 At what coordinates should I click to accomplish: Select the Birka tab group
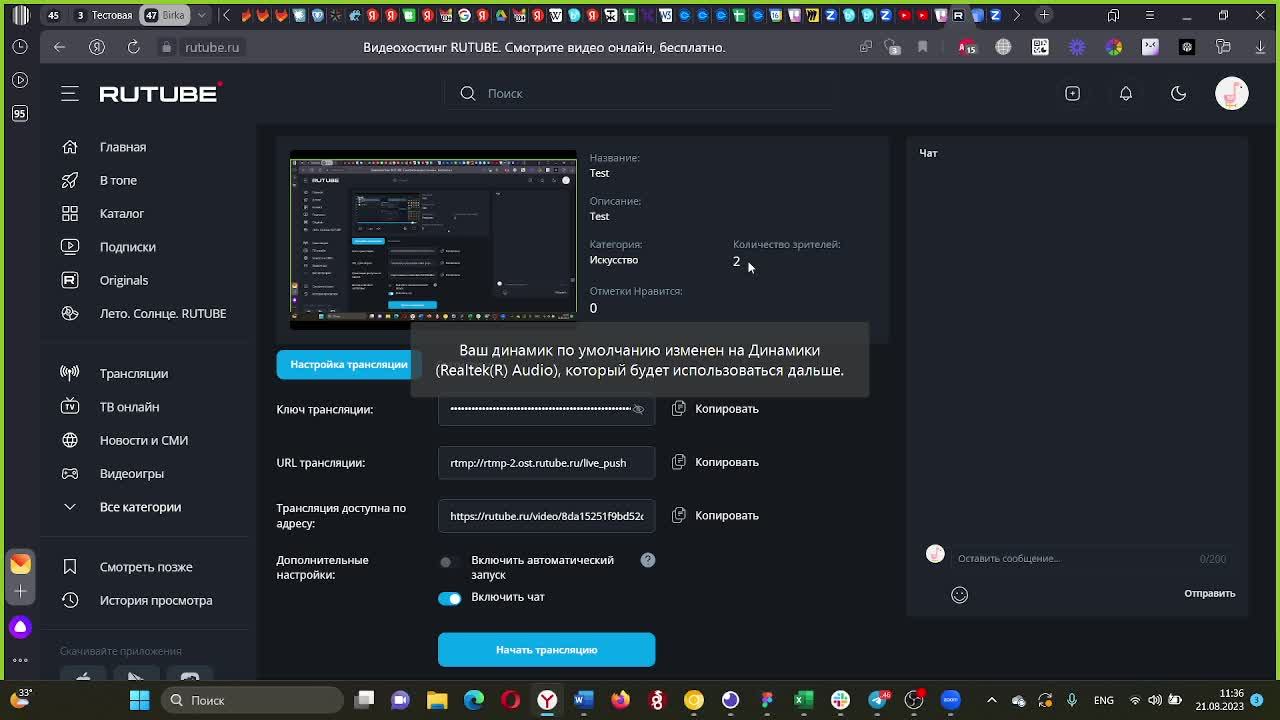pyautogui.click(x=164, y=15)
